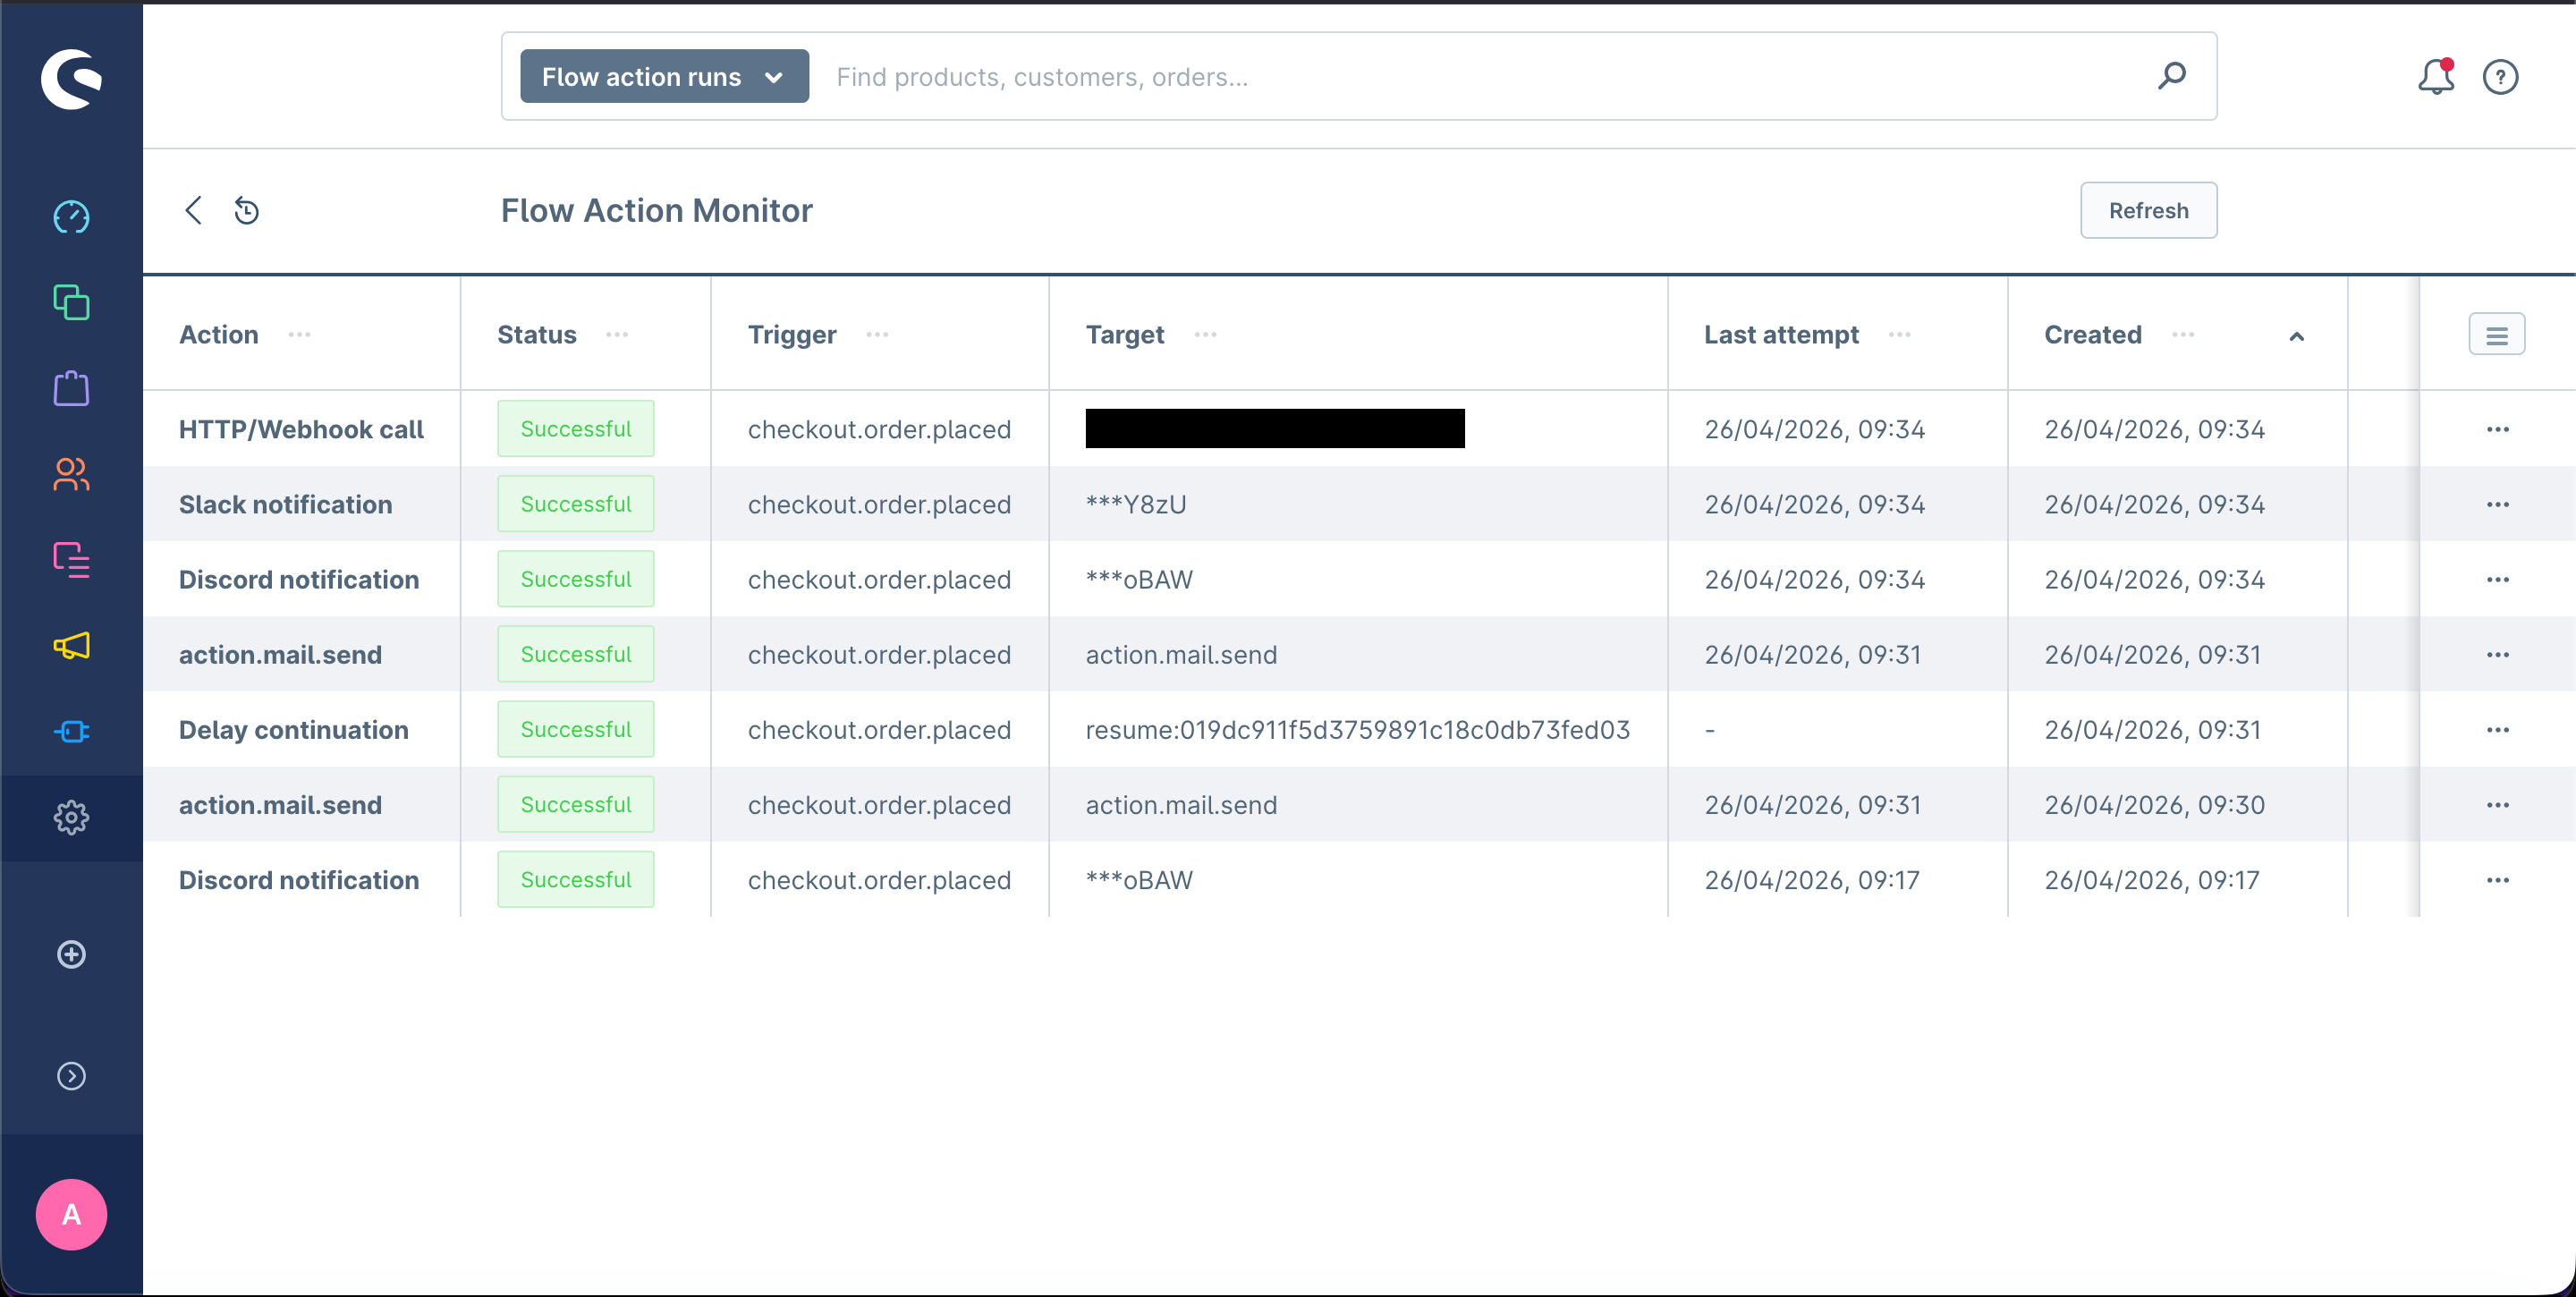Click the search input field
2576x1297 pixels.
point(1480,77)
